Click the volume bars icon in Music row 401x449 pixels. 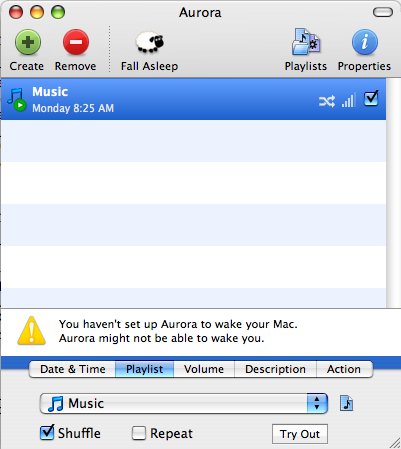(x=349, y=100)
